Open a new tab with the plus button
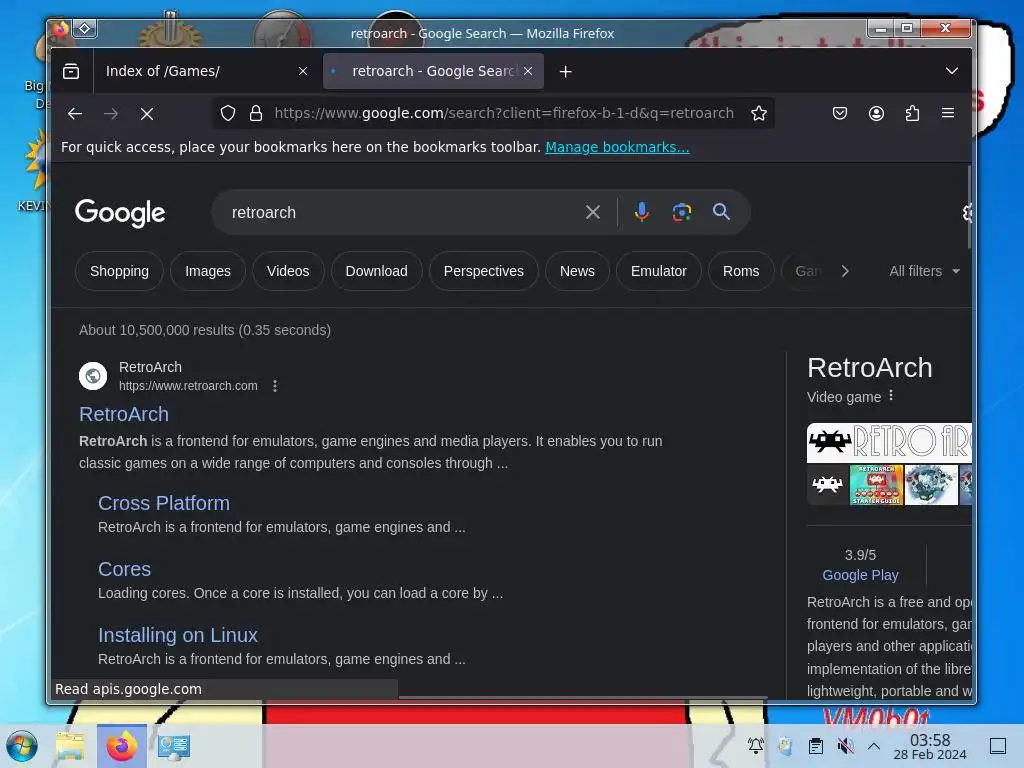 (566, 71)
